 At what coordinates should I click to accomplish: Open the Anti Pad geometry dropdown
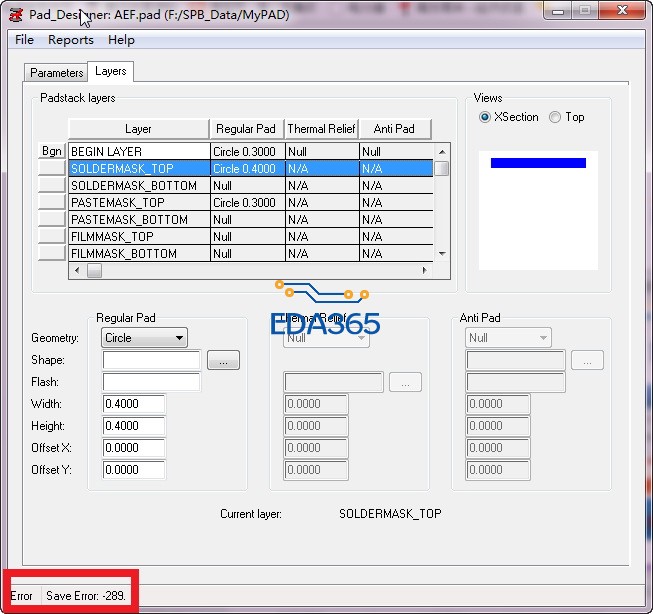pos(508,338)
